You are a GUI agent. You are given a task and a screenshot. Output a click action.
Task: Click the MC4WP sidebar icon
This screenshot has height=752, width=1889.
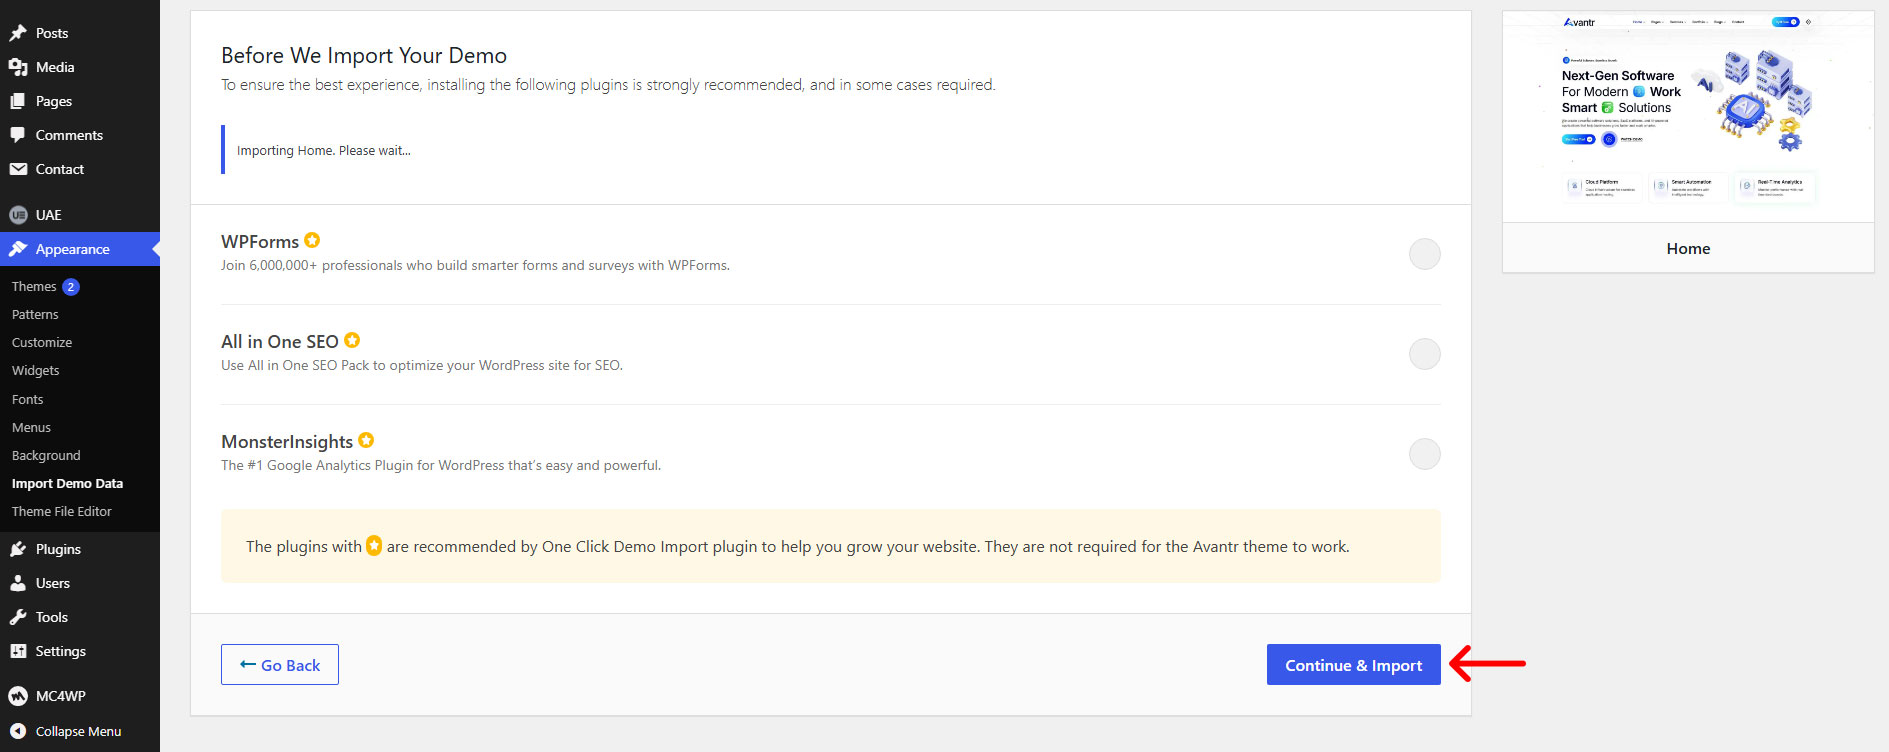[x=18, y=696]
